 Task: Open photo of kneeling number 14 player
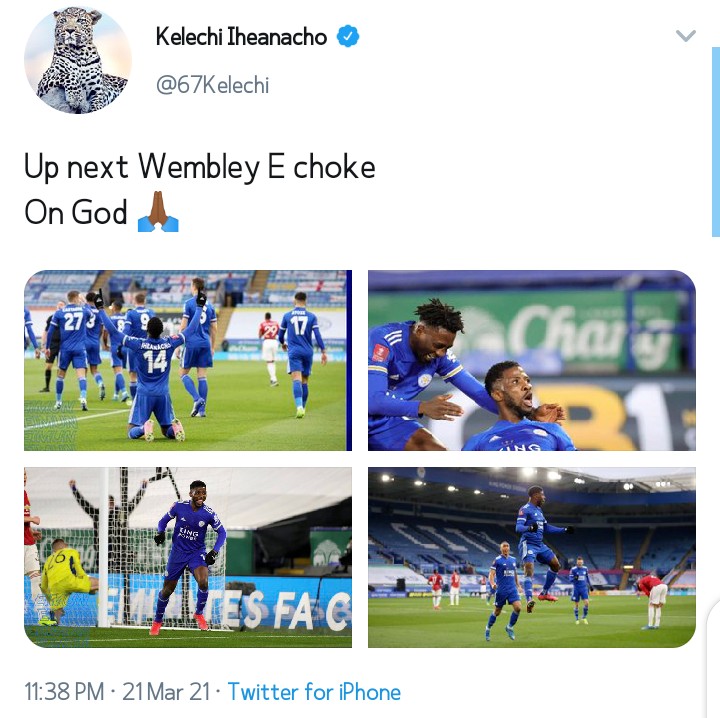(x=188, y=360)
